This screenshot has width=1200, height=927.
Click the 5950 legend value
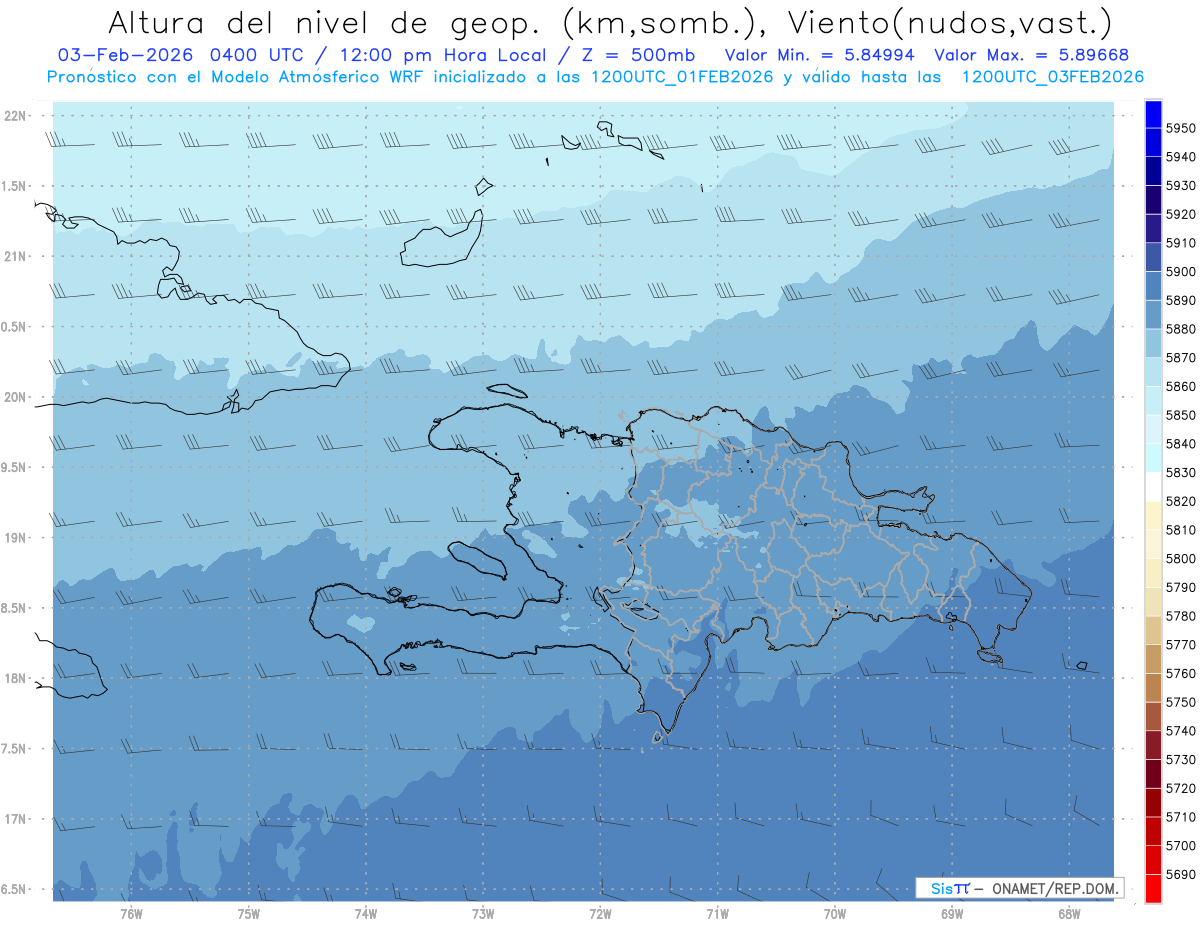coord(1181,129)
